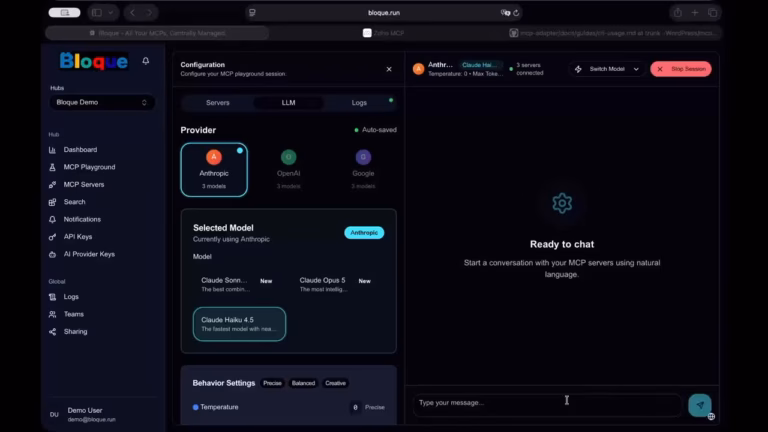The width and height of the screenshot is (768, 432).
Task: Click the Stop Session button
Action: point(681,69)
